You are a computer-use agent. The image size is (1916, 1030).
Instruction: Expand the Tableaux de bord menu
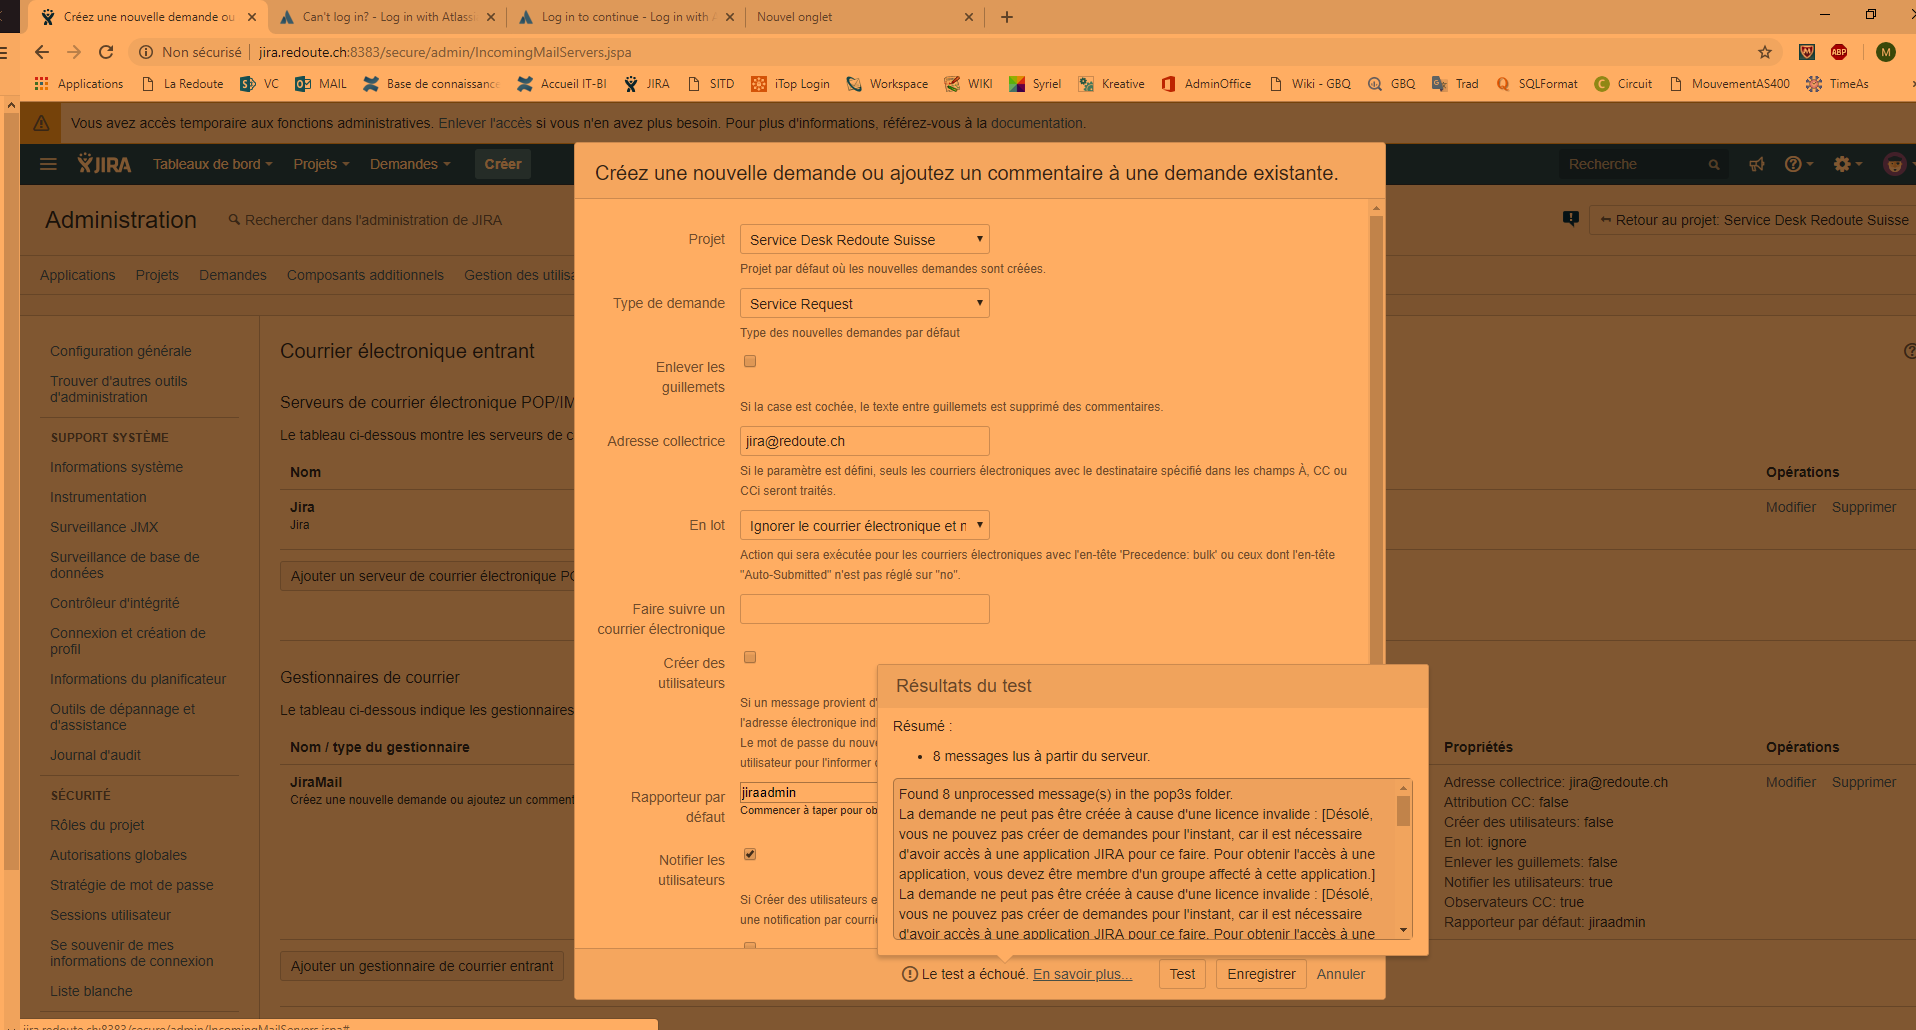point(212,164)
